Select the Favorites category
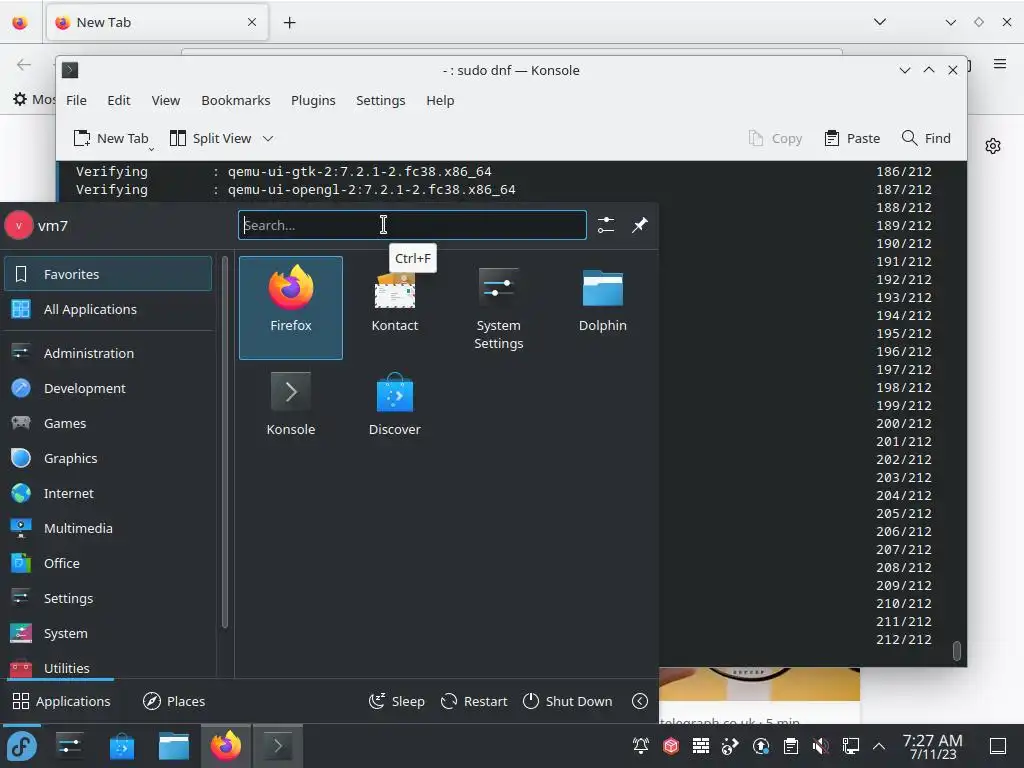 click(108, 274)
